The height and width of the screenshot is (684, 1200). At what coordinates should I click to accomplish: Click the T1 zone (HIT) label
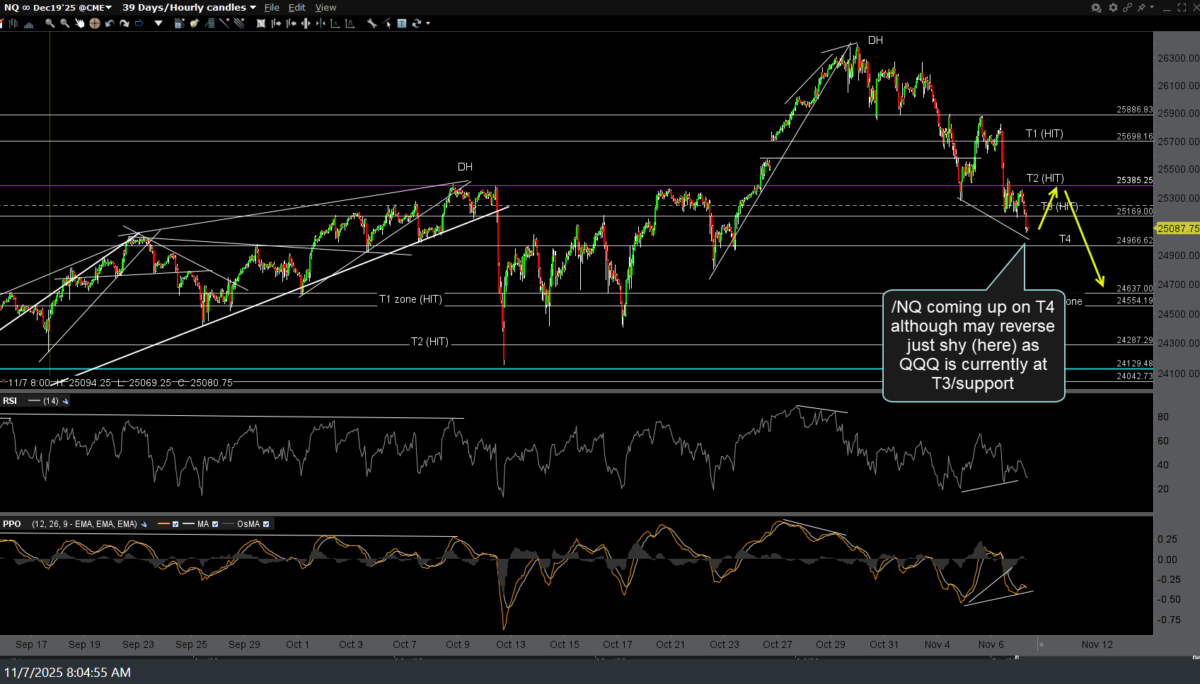(410, 299)
